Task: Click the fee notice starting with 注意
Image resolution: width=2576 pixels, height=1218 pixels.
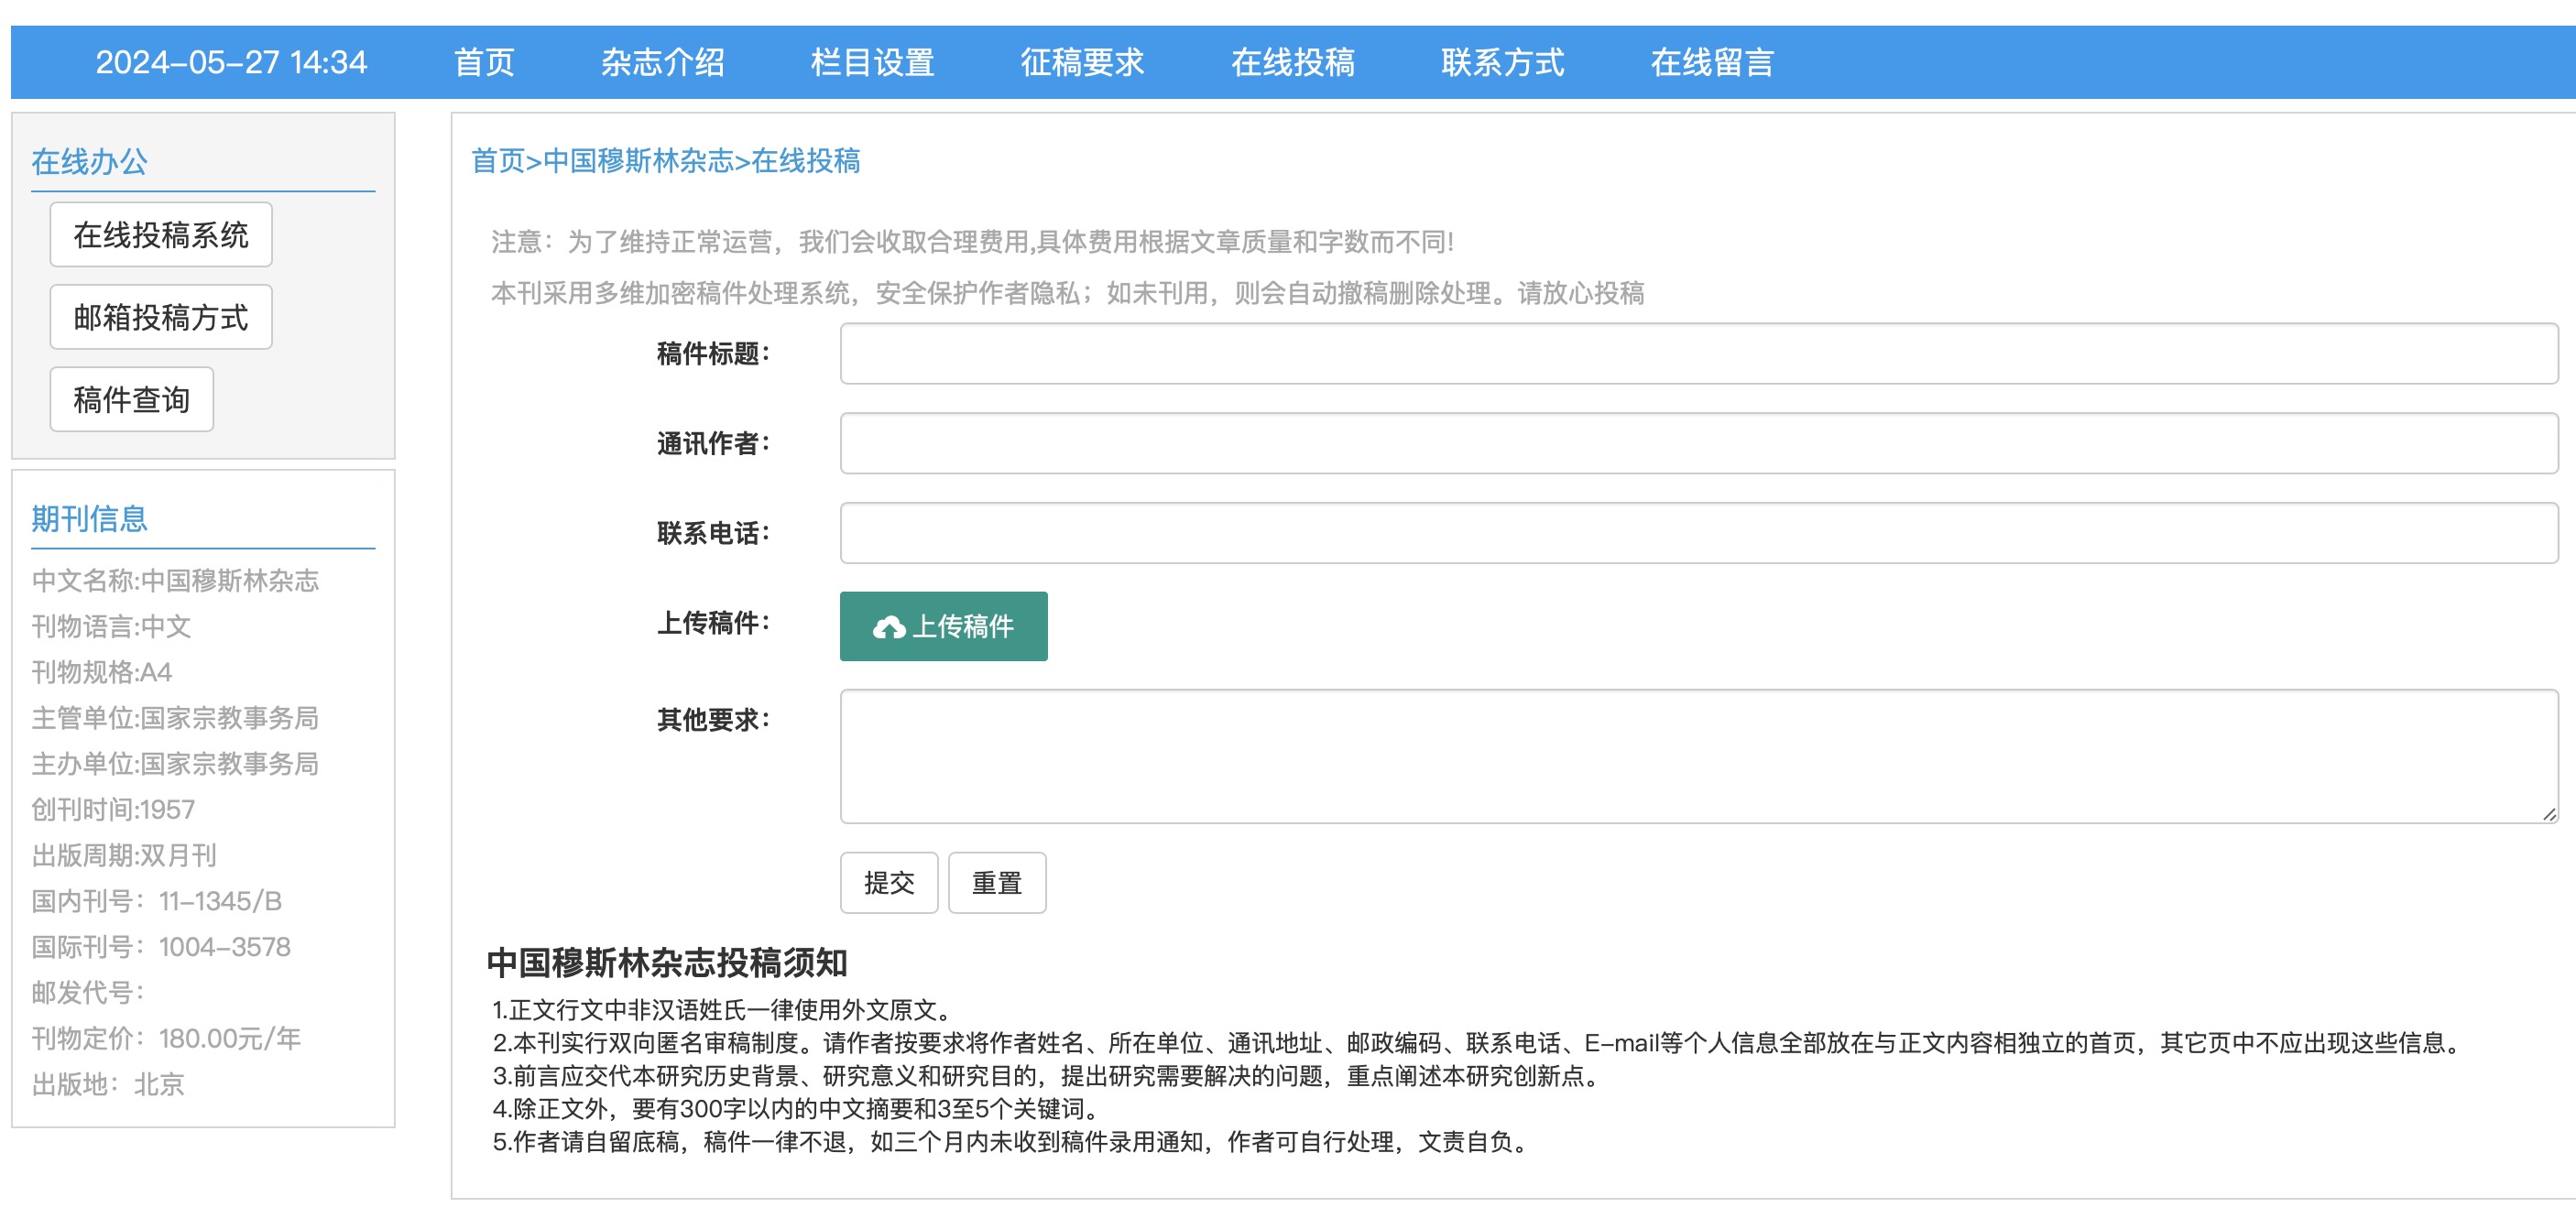Action: click(972, 242)
